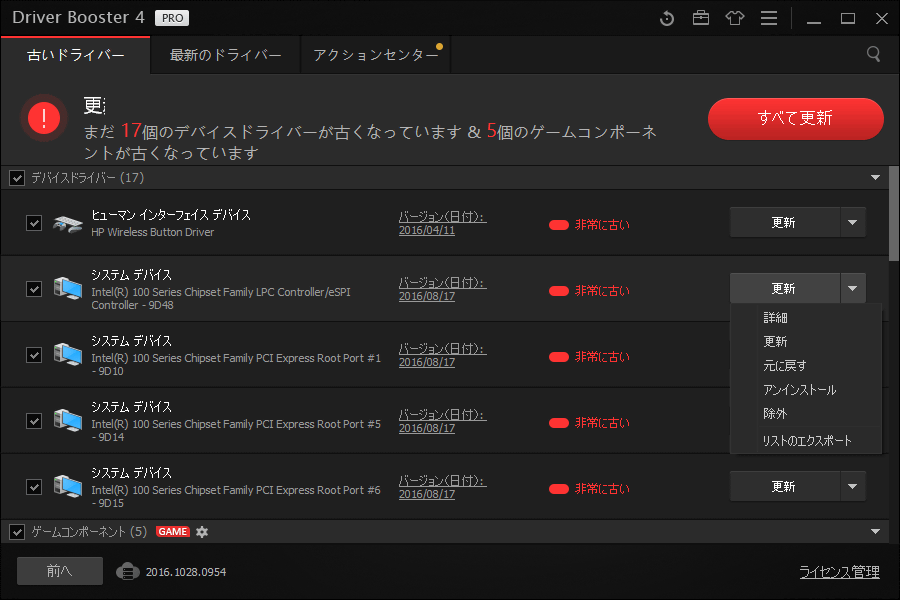This screenshot has width=900, height=600.
Task: Uncheck the HP Wireless Button Driver checkbox
Action: point(34,223)
